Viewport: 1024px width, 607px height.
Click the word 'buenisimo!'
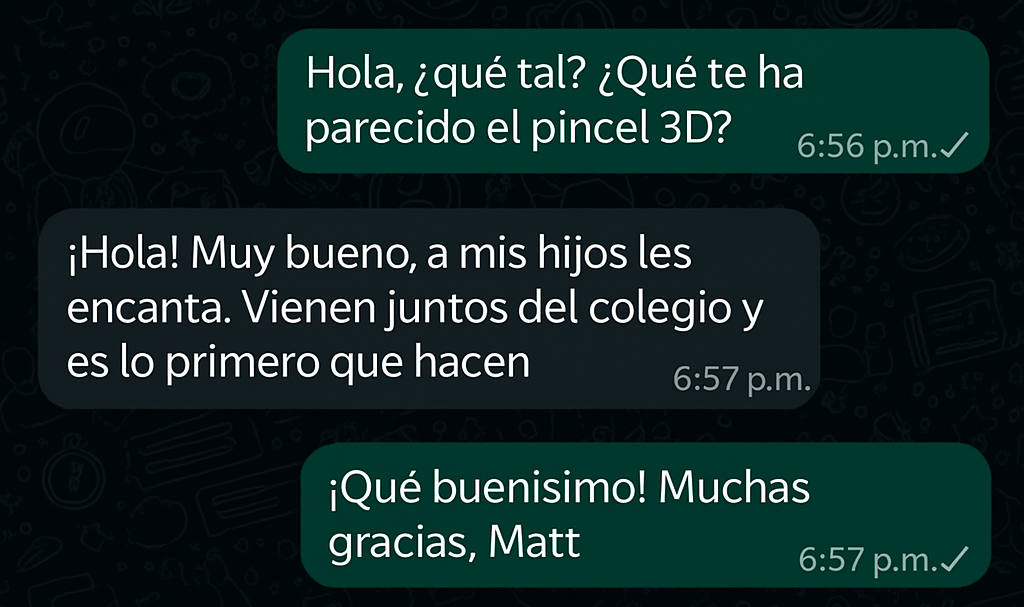pos(539,487)
